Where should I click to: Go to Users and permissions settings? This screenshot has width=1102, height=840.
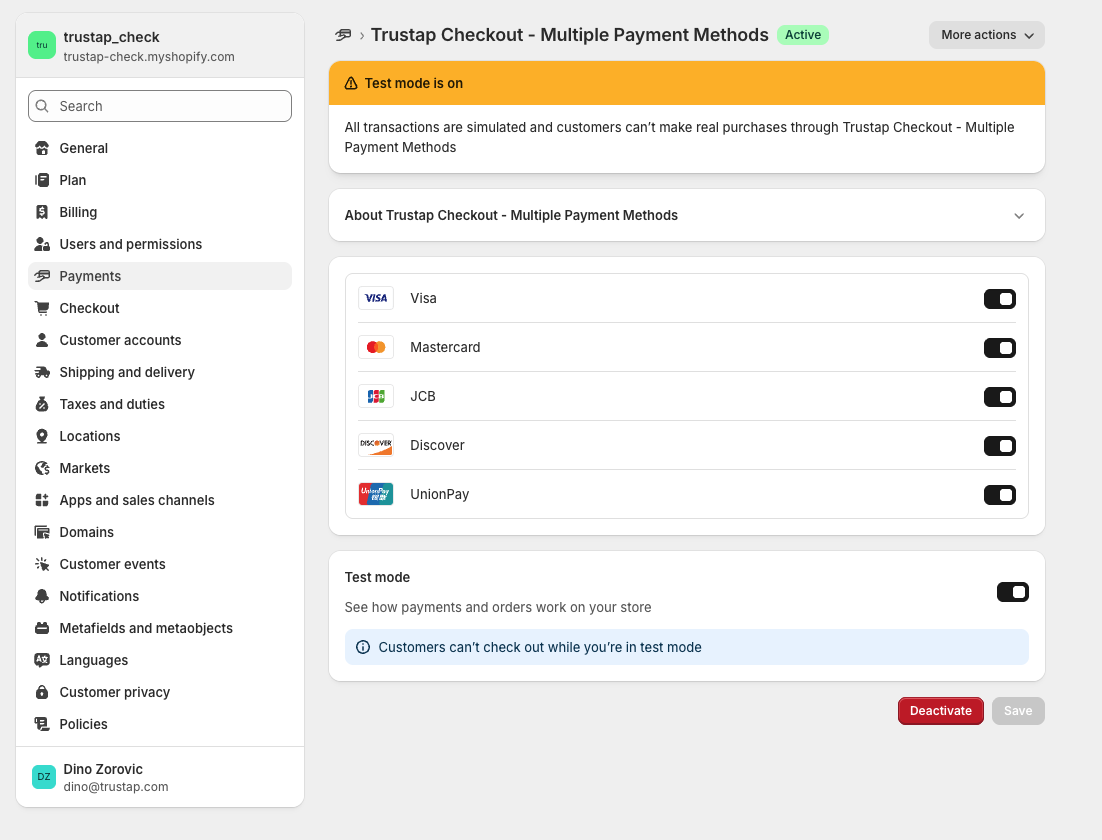click(130, 244)
